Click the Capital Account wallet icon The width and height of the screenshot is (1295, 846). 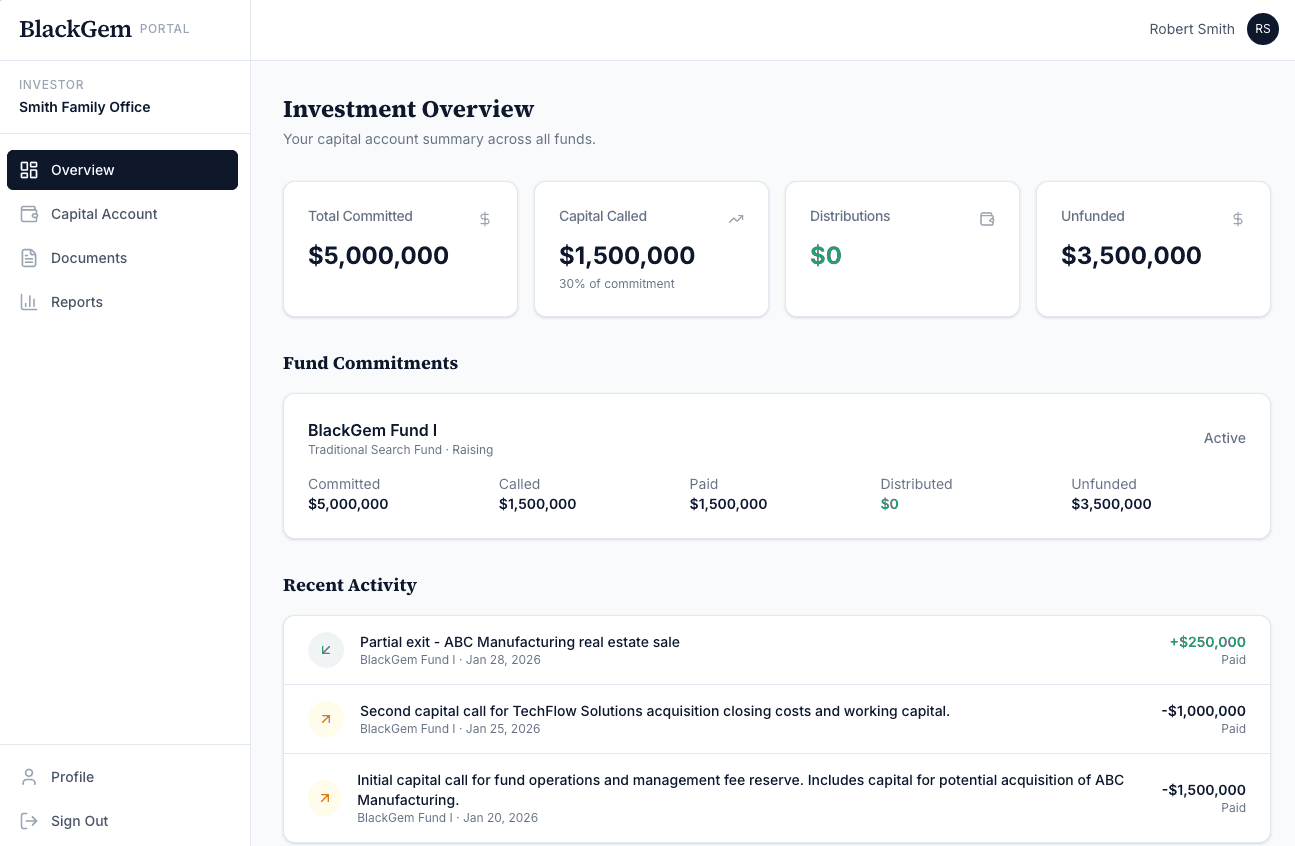pyautogui.click(x=29, y=214)
